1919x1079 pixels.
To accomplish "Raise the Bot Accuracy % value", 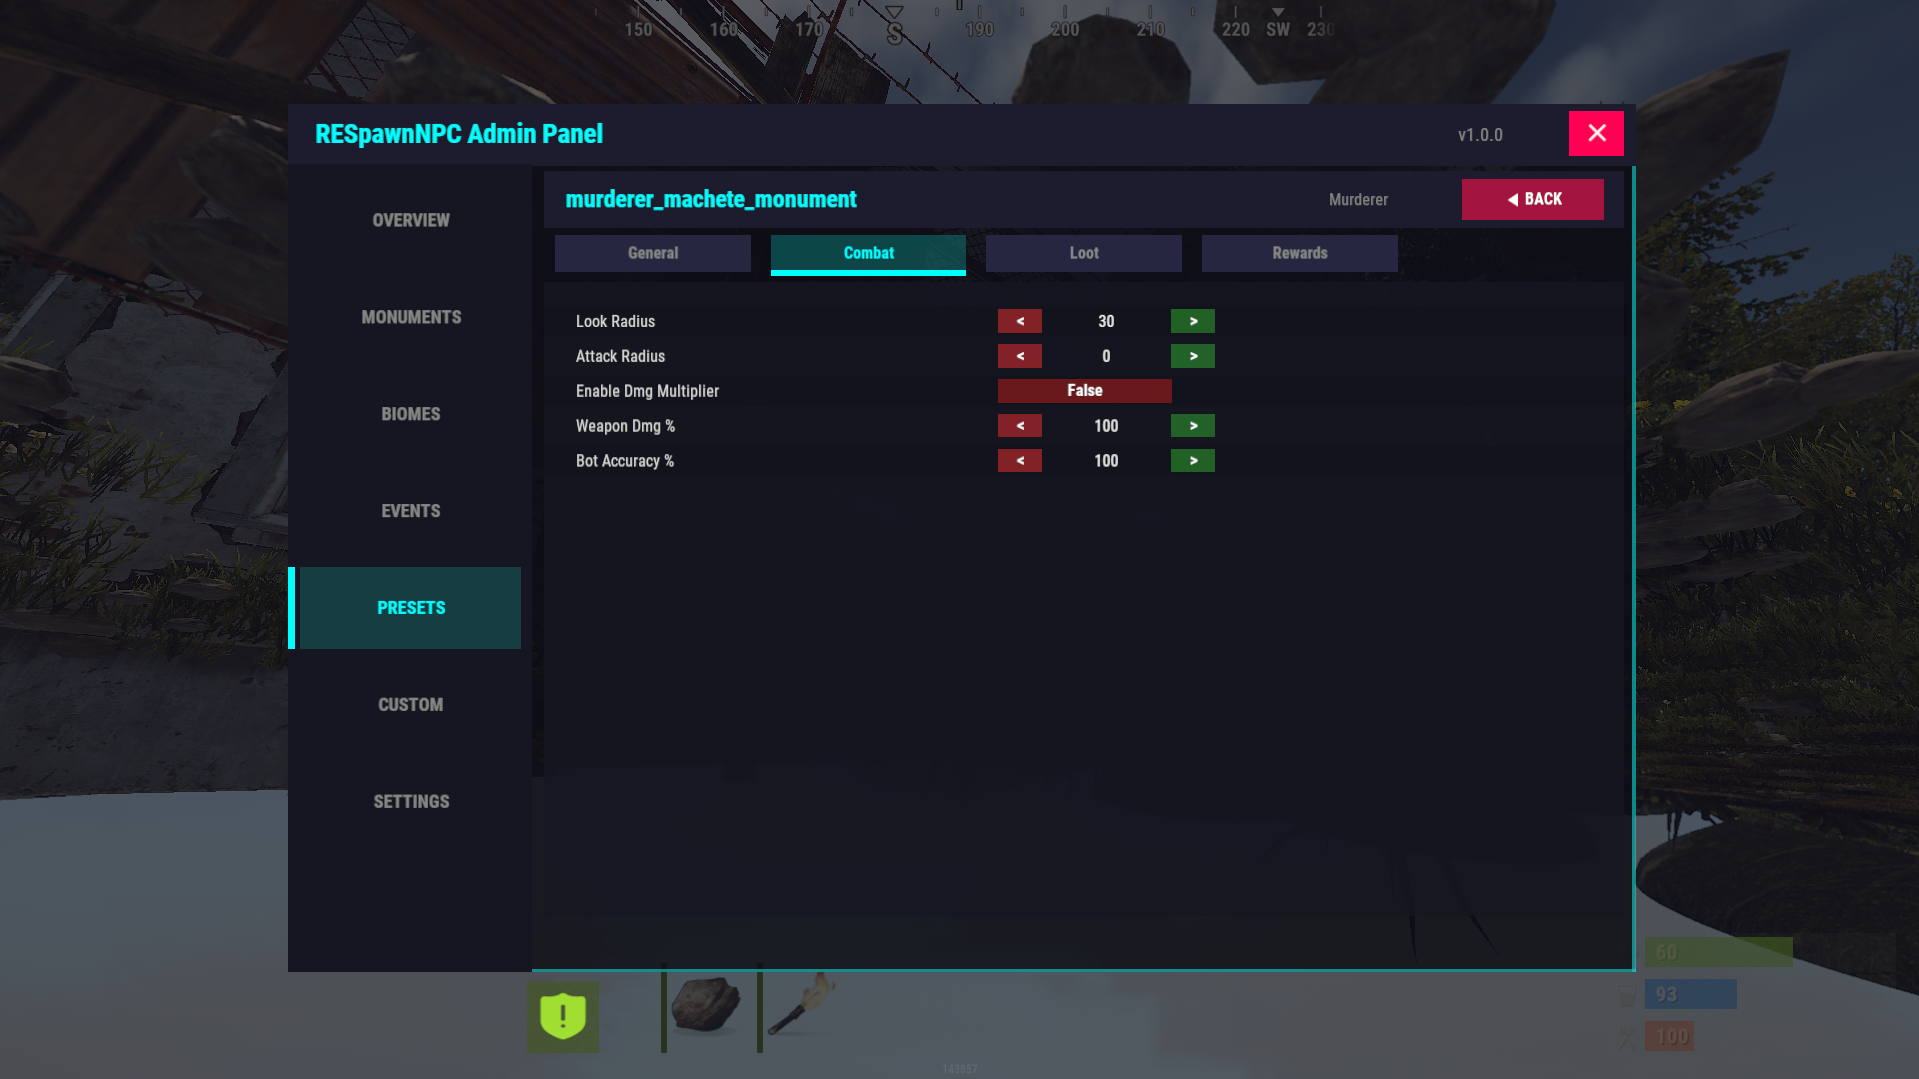I will click(1192, 461).
